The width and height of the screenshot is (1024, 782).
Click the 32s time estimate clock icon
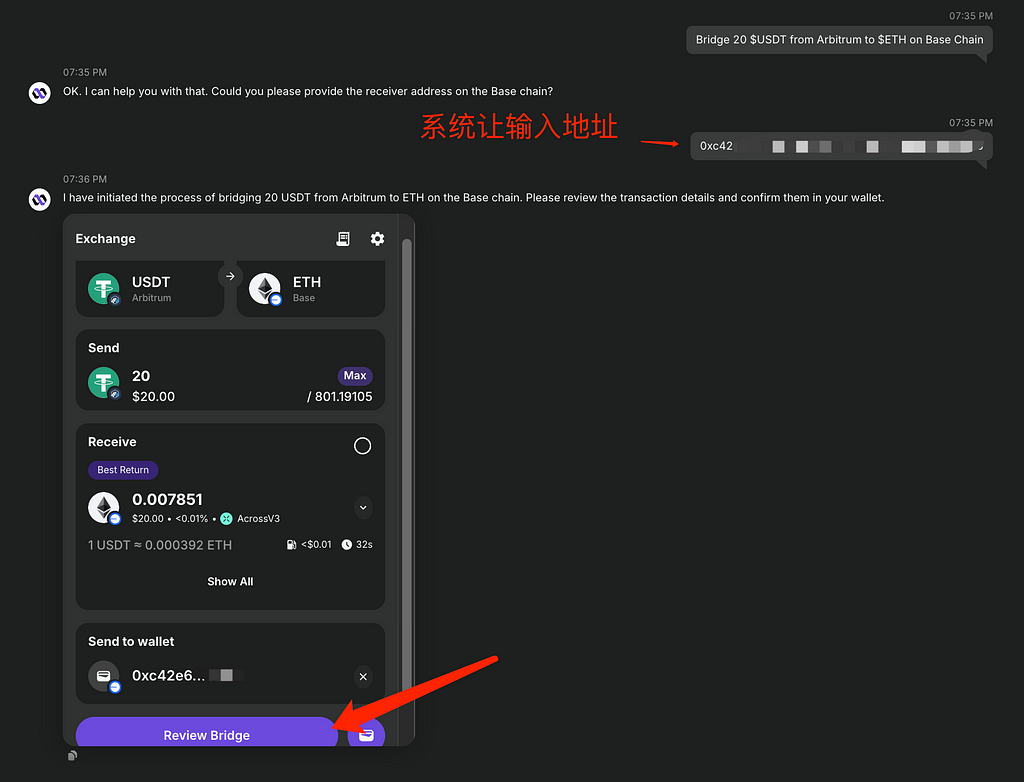pyautogui.click(x=347, y=545)
